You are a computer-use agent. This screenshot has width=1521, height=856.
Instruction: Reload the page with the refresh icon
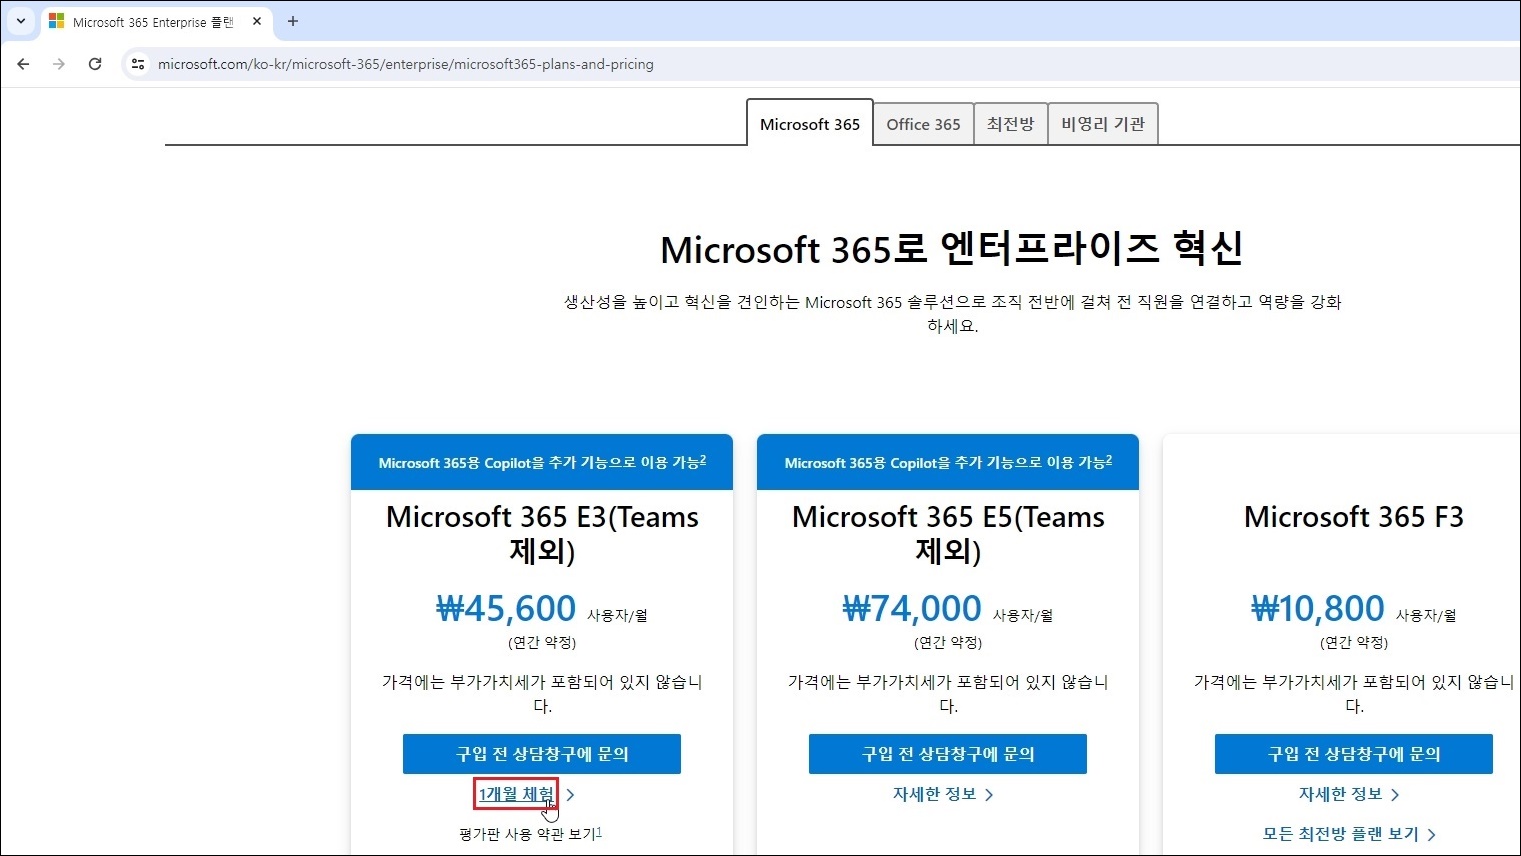(x=95, y=64)
